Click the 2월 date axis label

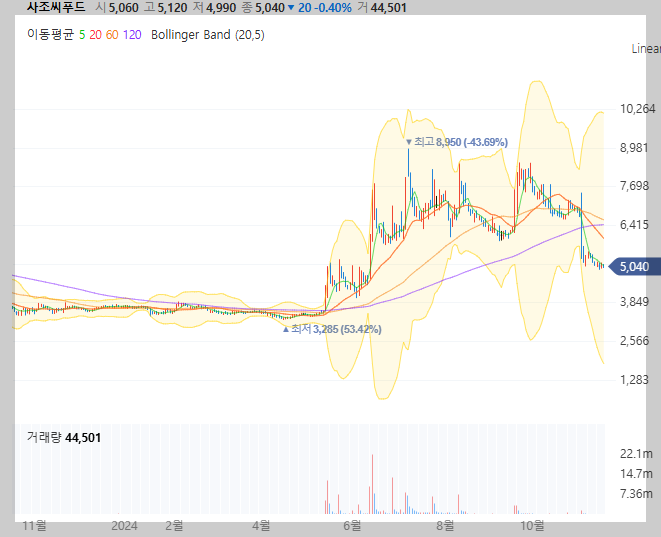point(174,526)
